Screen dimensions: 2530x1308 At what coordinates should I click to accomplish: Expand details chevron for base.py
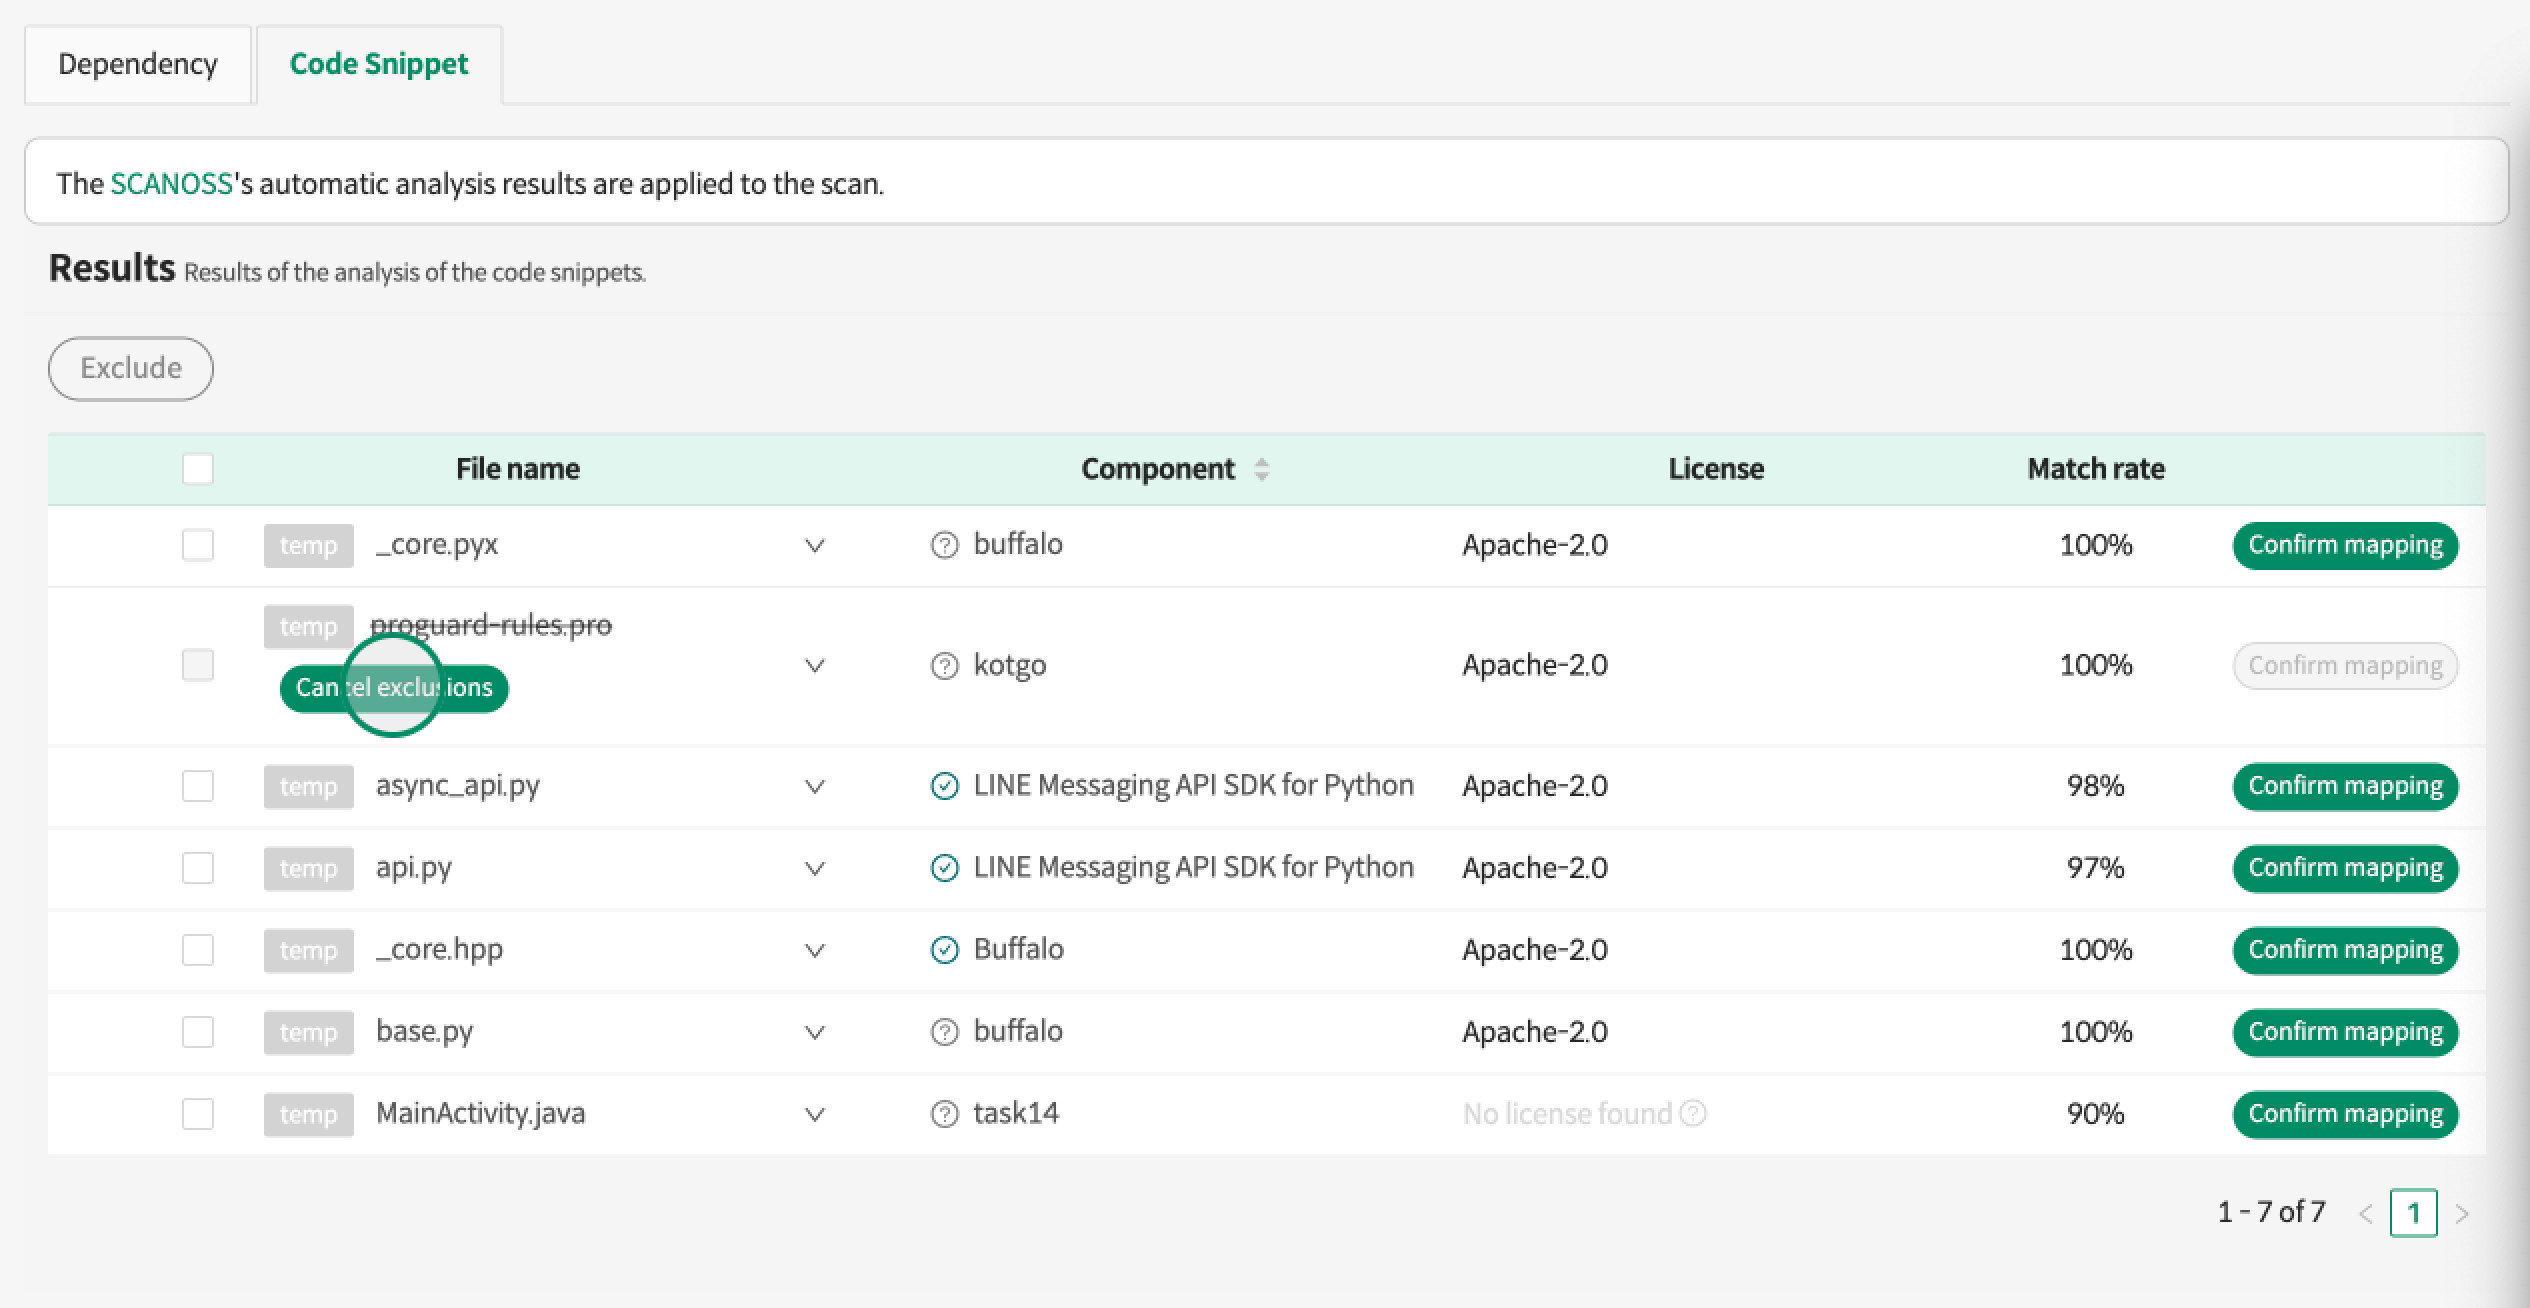[x=815, y=1033]
